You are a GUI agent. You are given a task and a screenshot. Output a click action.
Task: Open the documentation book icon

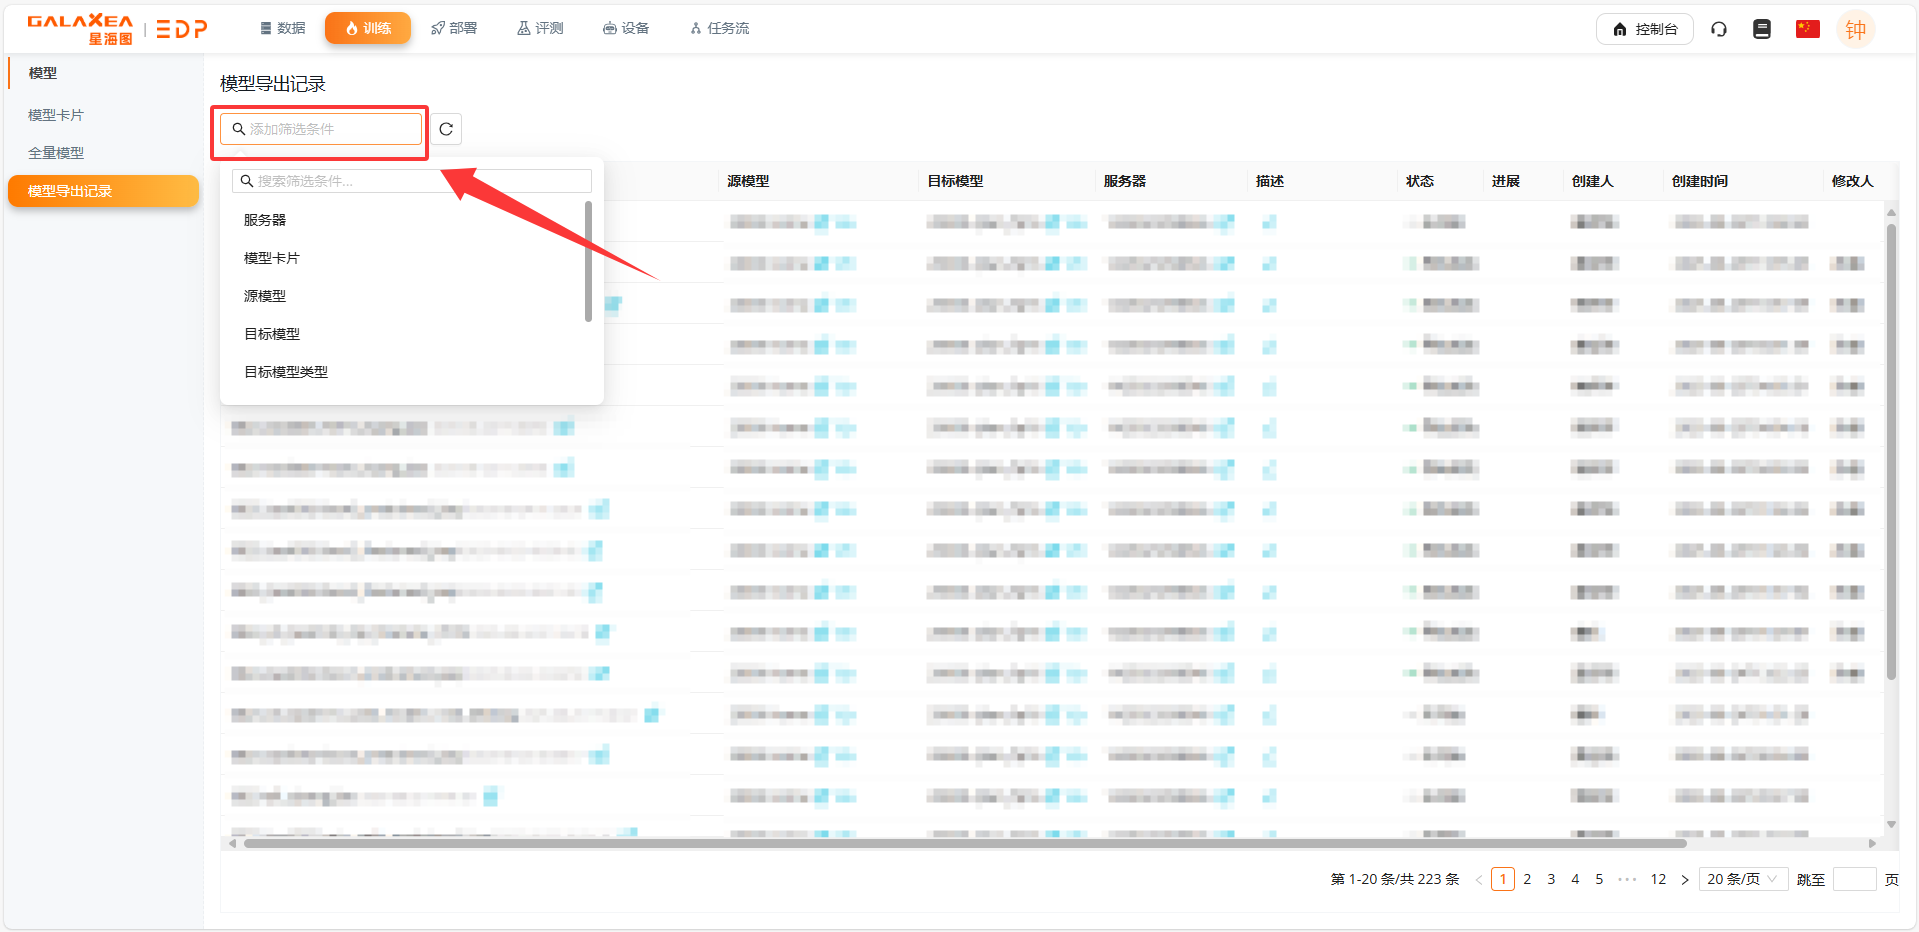pyautogui.click(x=1762, y=29)
